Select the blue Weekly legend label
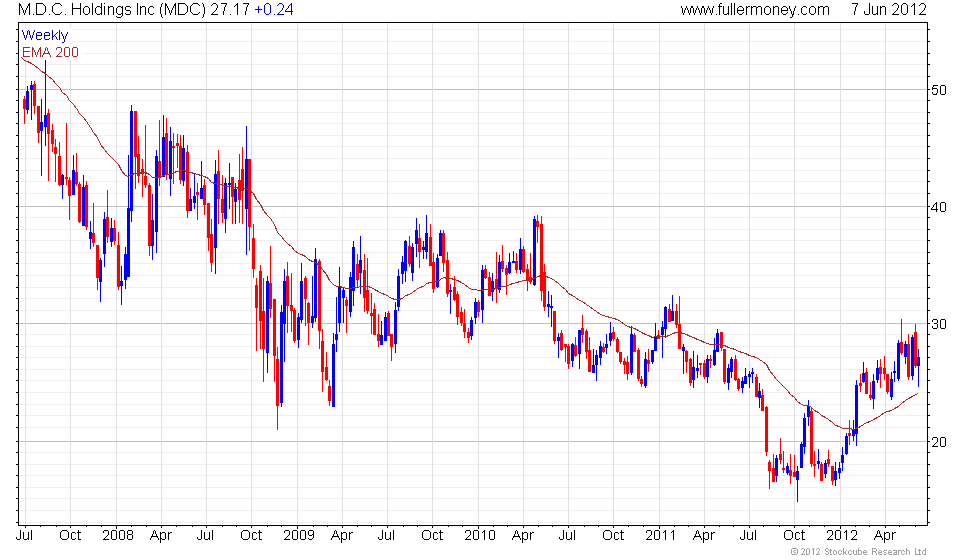 pyautogui.click(x=44, y=36)
